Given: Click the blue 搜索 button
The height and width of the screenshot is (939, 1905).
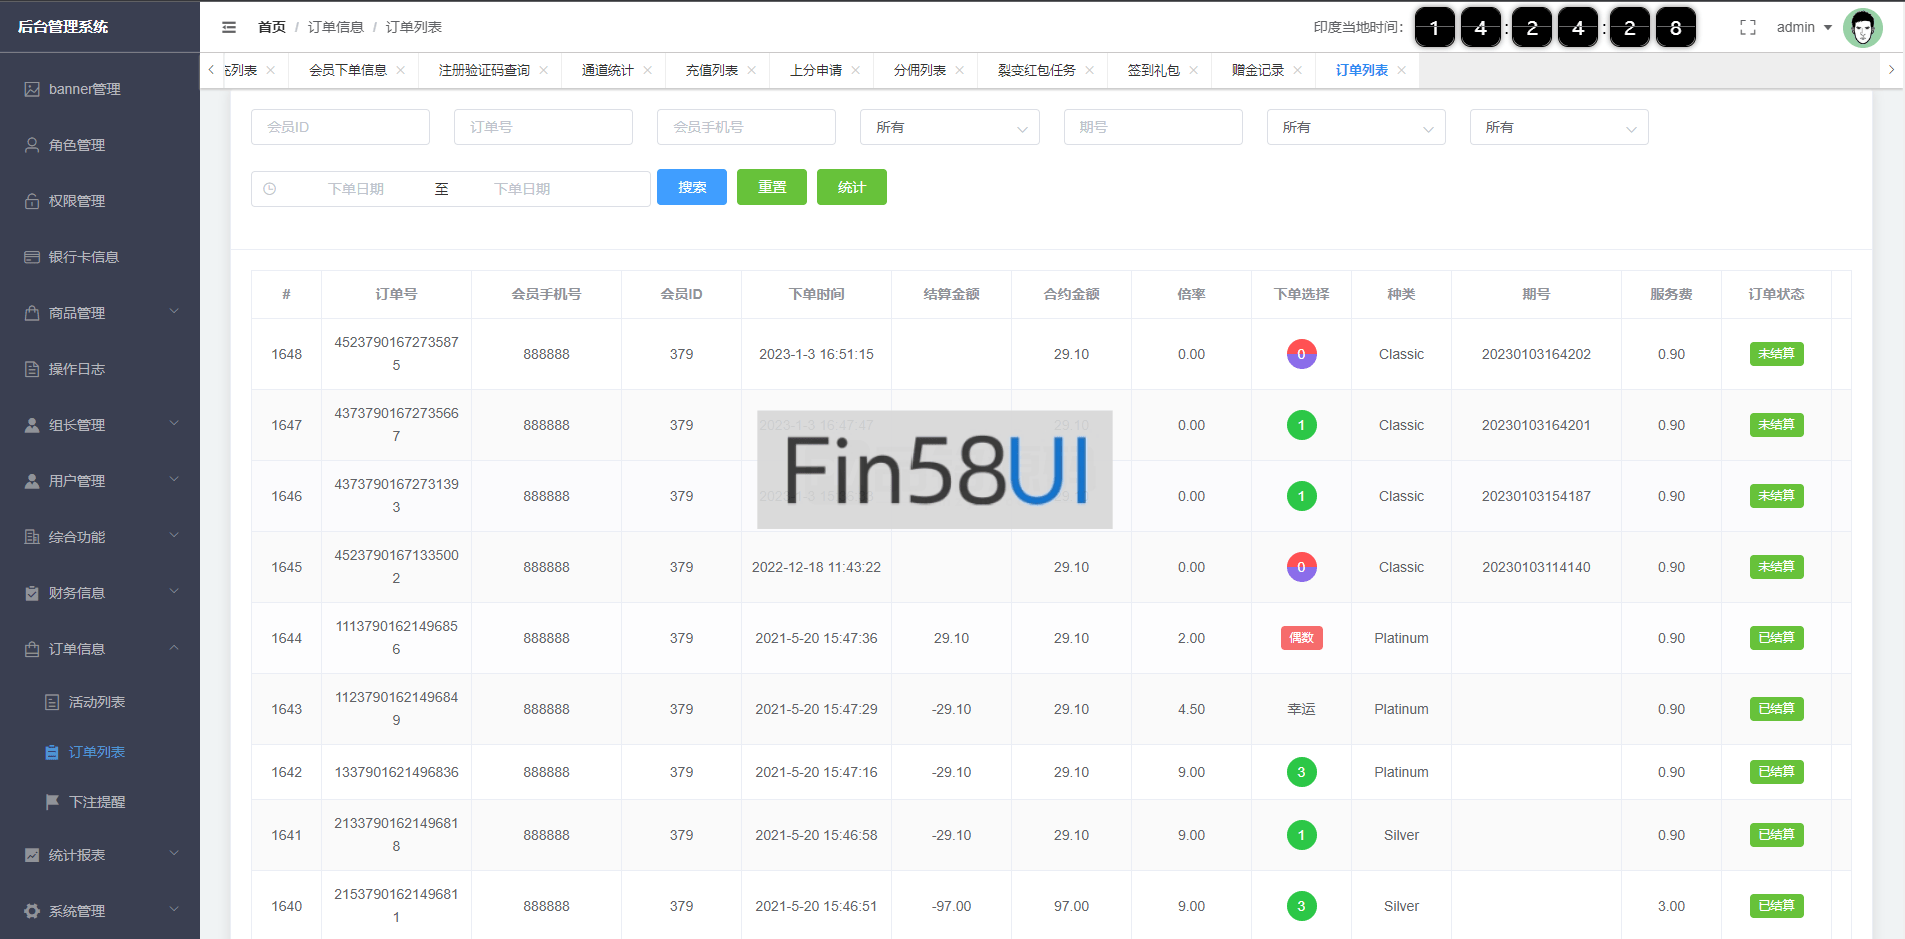Looking at the screenshot, I should tap(691, 187).
